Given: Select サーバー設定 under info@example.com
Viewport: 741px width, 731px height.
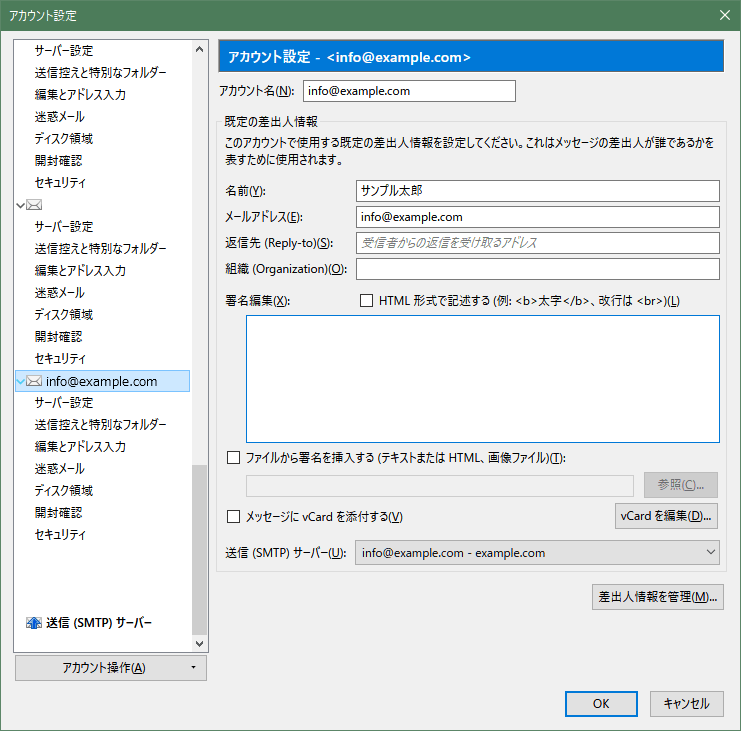Looking at the screenshot, I should point(64,402).
